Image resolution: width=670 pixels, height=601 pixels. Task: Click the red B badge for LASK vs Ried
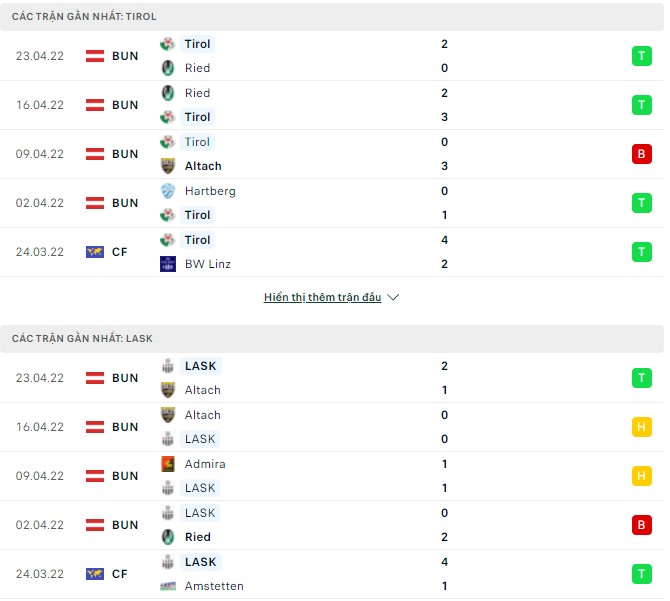coord(641,525)
